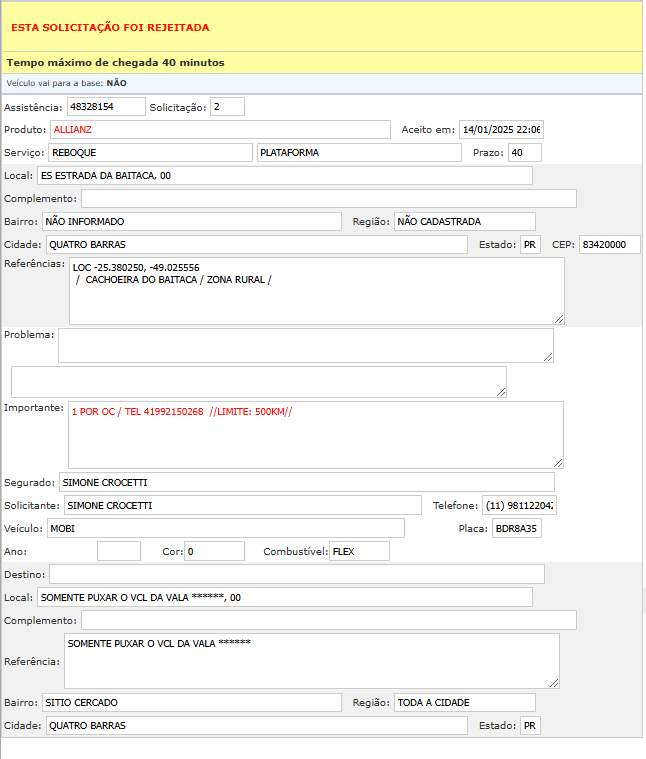Screen dimensions: 646x759
Task: Click the ESTA SOLICITAÇÃO FOI REJEITADA heading
Action: point(110,28)
